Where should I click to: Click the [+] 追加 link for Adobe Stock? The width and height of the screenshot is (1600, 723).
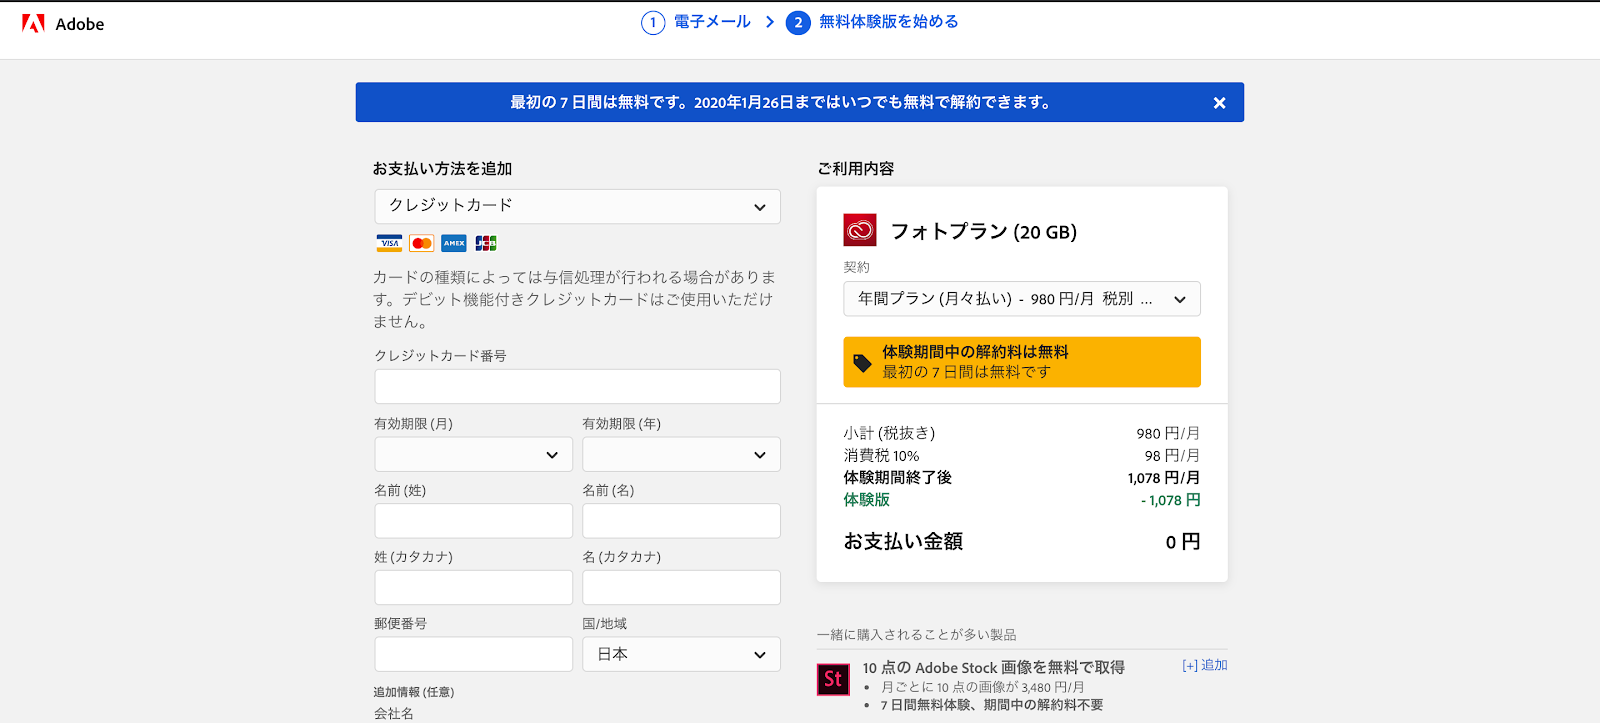(x=1204, y=665)
